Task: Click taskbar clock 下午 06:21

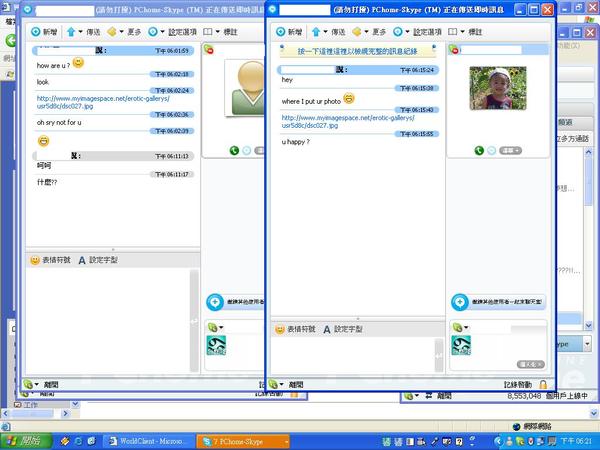Action: 577,441
